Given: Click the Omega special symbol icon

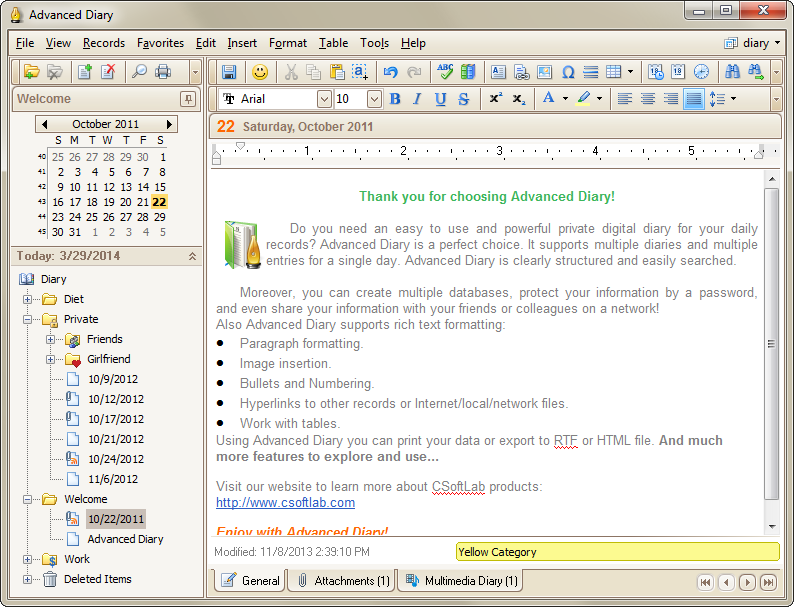Looking at the screenshot, I should [568, 72].
